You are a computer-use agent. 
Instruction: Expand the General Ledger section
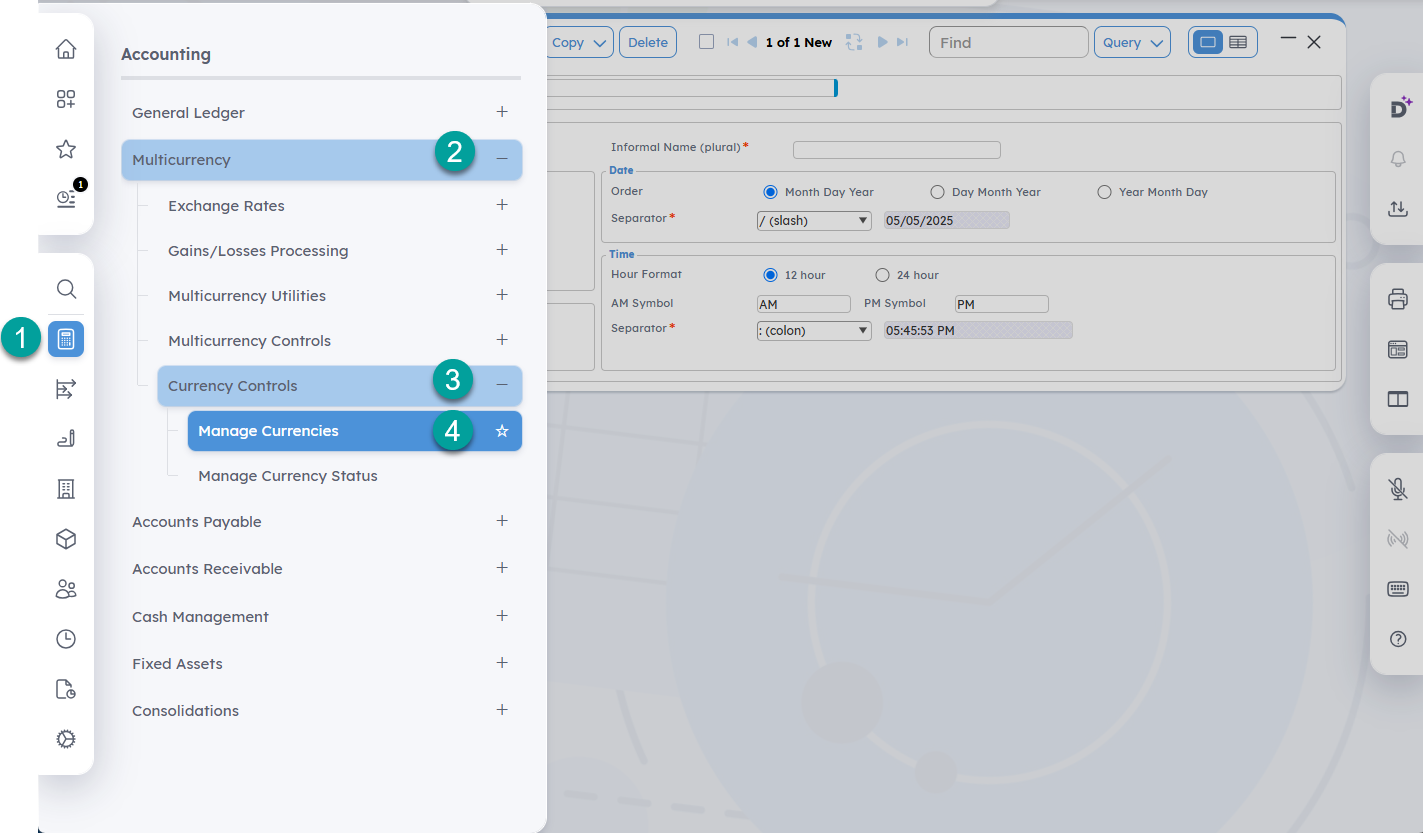tap(502, 112)
